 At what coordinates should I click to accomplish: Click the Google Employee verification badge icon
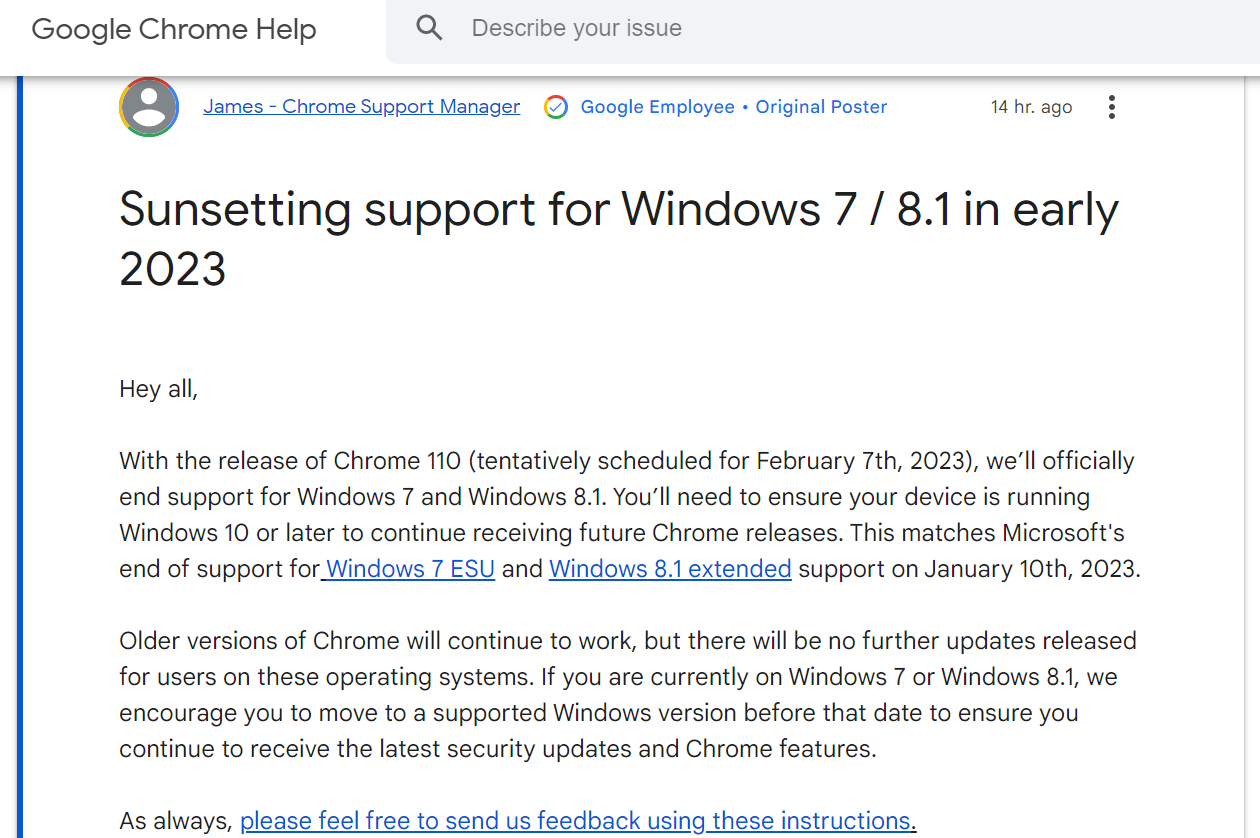555,107
